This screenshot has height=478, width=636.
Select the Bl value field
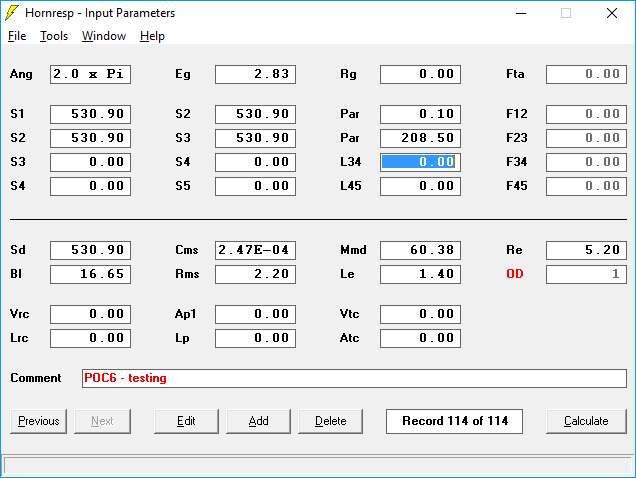coord(90,274)
